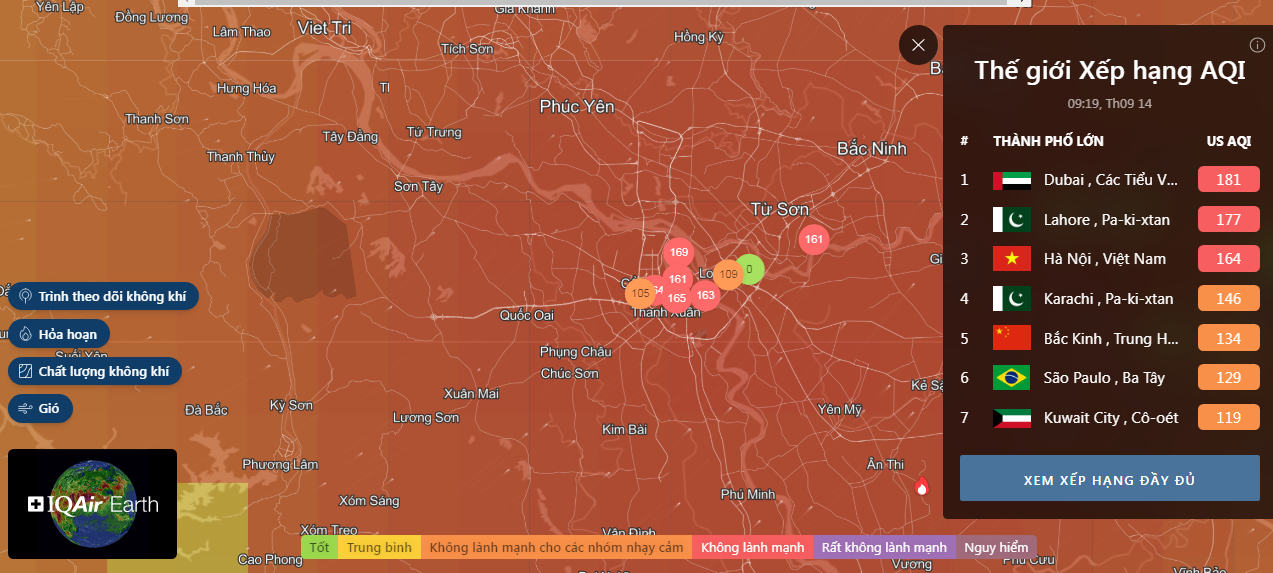Open the IQAir Earth globe thumbnail
Image resolution: width=1273 pixels, height=573 pixels.
click(x=92, y=504)
